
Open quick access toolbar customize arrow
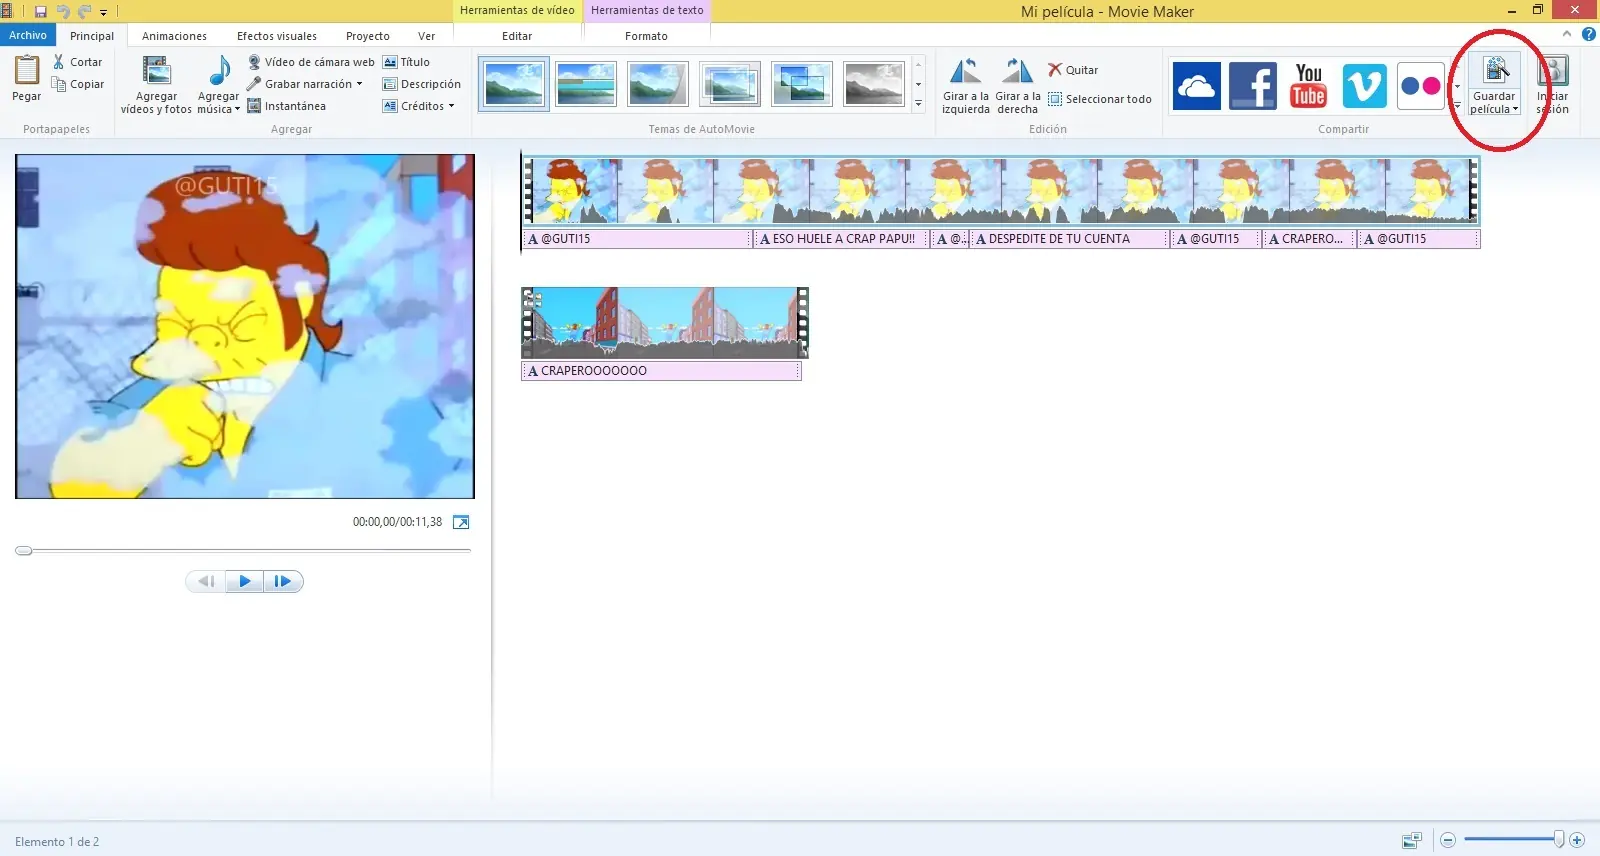[x=103, y=13]
